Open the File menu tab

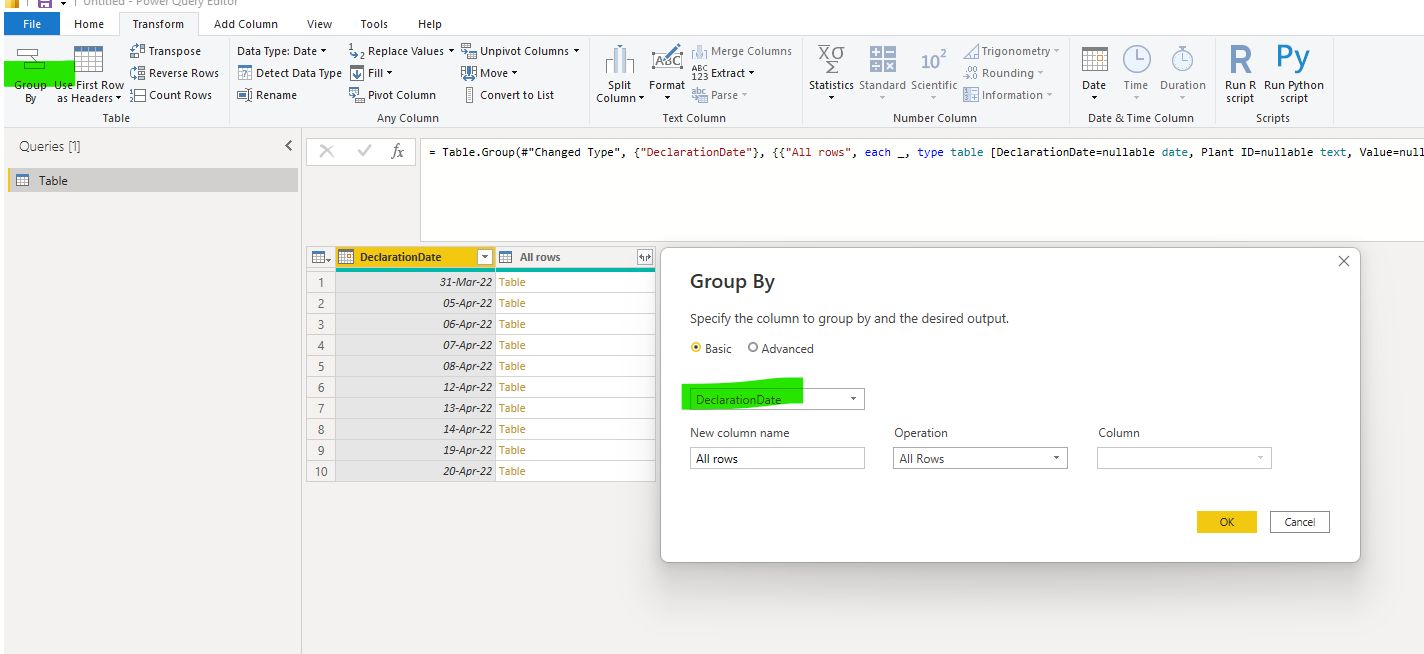tap(32, 24)
